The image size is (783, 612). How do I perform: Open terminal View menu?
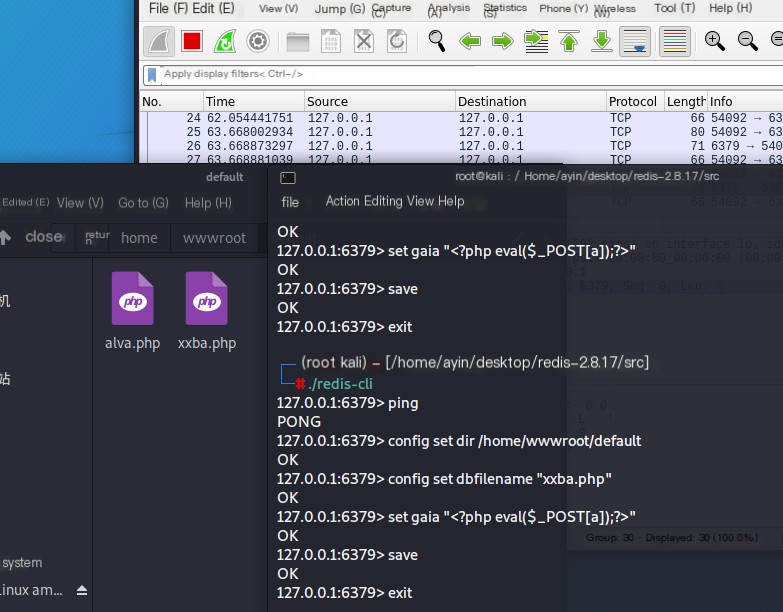pos(420,201)
